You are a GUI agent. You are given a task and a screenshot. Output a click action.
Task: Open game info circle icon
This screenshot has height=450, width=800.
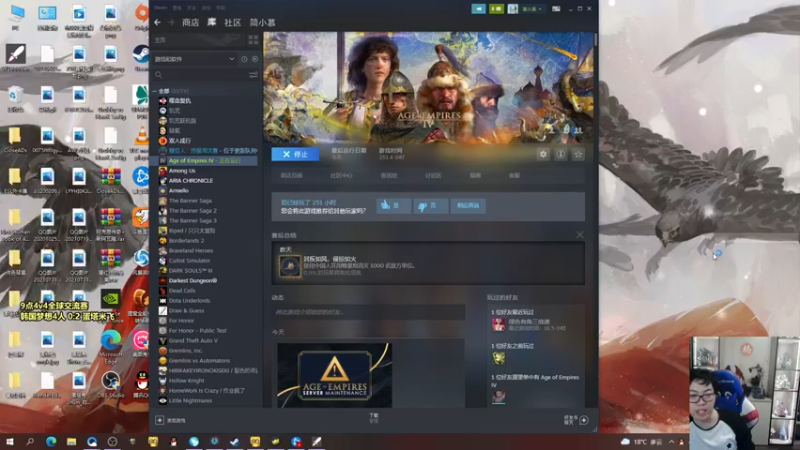(561, 154)
